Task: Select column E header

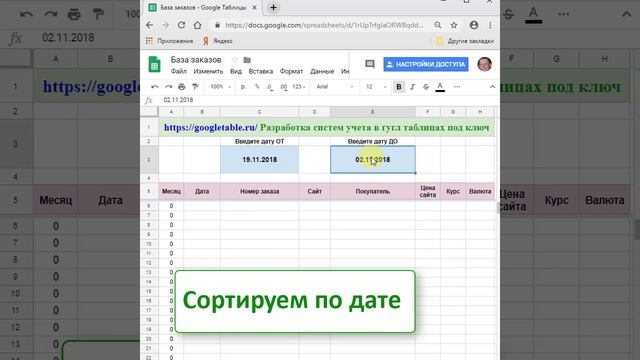Action: tap(373, 111)
